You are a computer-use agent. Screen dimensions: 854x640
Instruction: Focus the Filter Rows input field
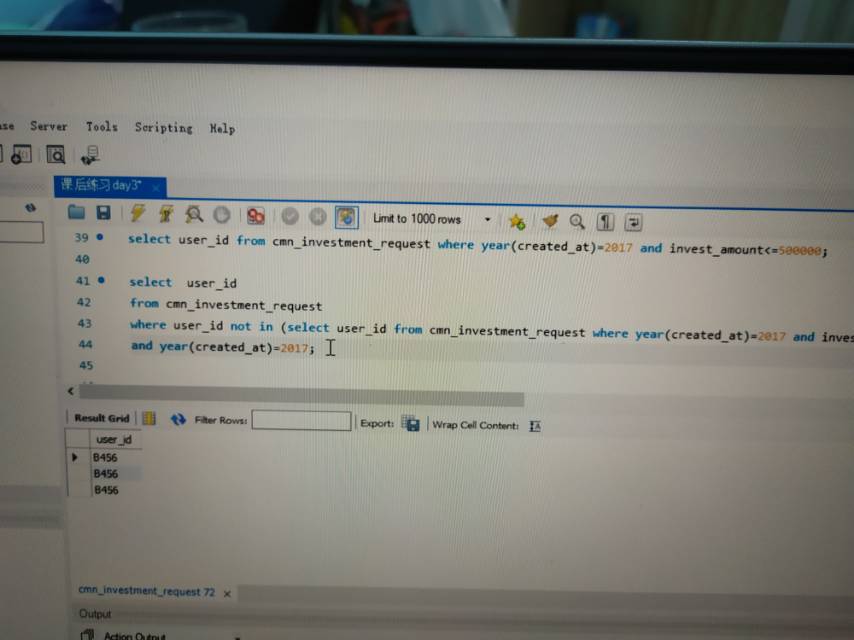(301, 420)
